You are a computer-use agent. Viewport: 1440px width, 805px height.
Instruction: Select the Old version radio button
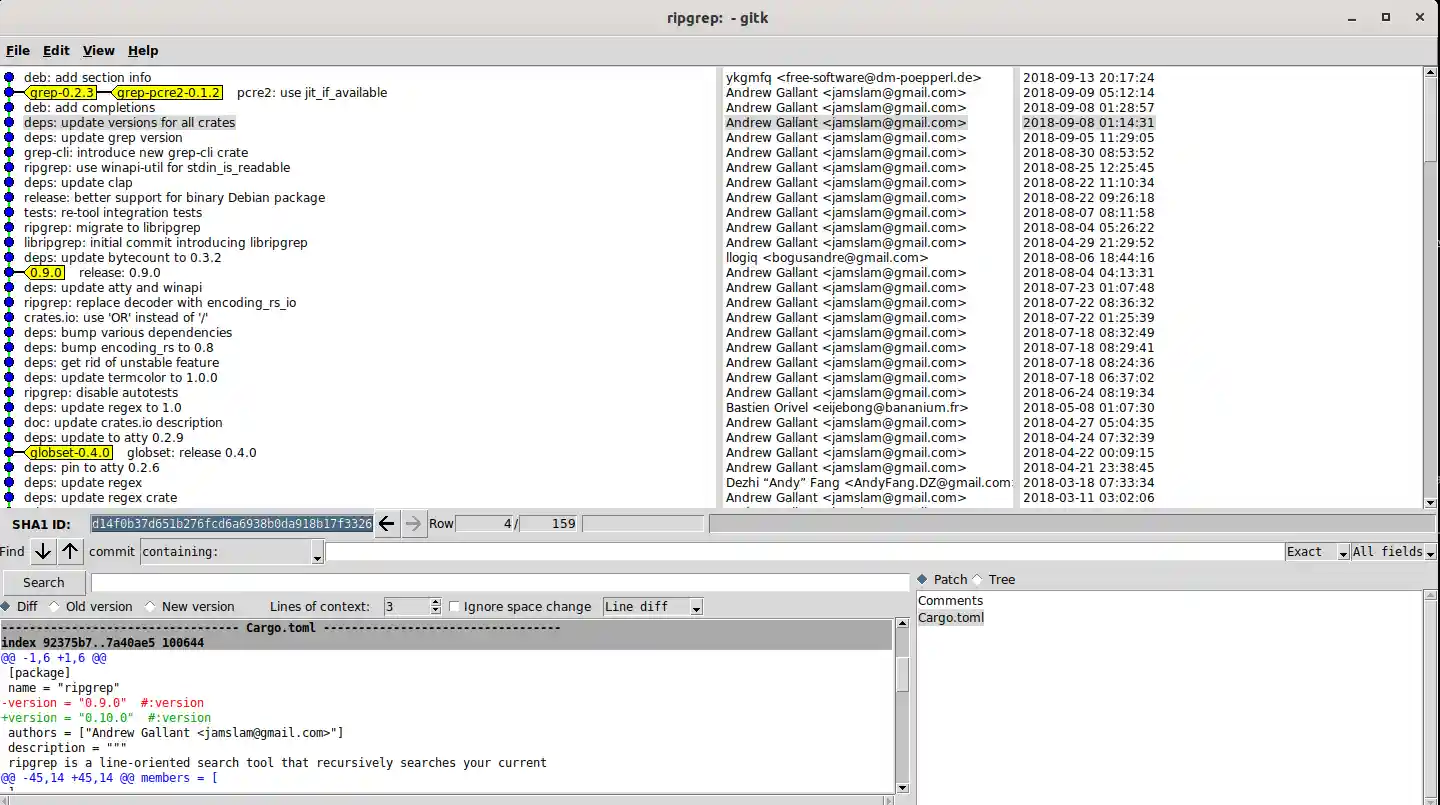tap(53, 607)
